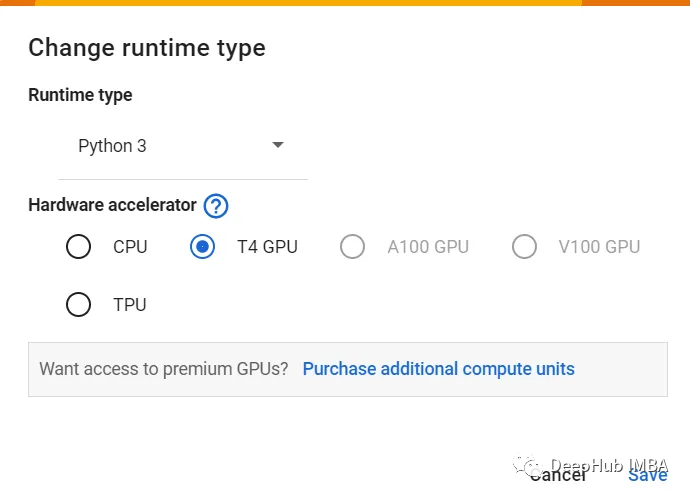Expand the runtime type dropdown arrow

click(x=278, y=145)
